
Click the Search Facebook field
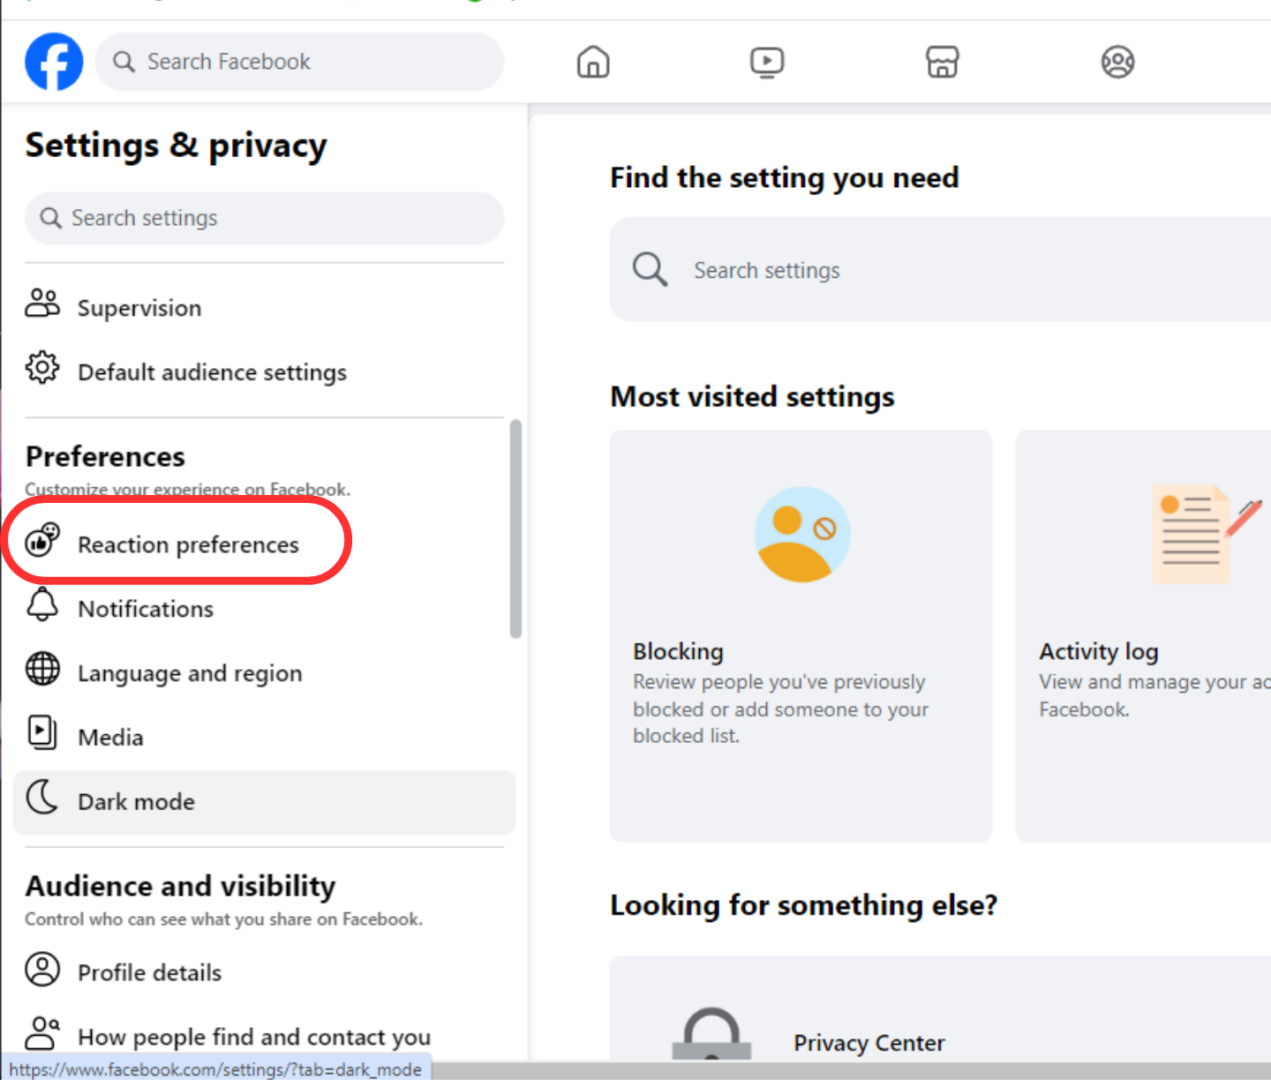[x=299, y=61]
